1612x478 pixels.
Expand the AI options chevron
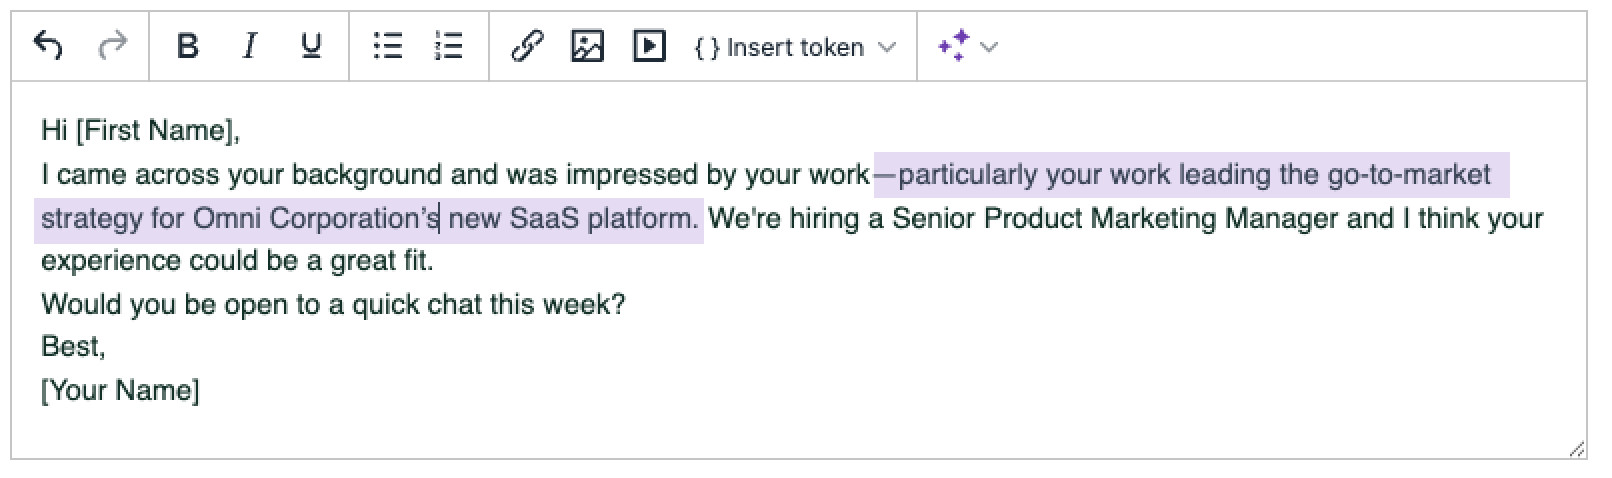coord(989,47)
